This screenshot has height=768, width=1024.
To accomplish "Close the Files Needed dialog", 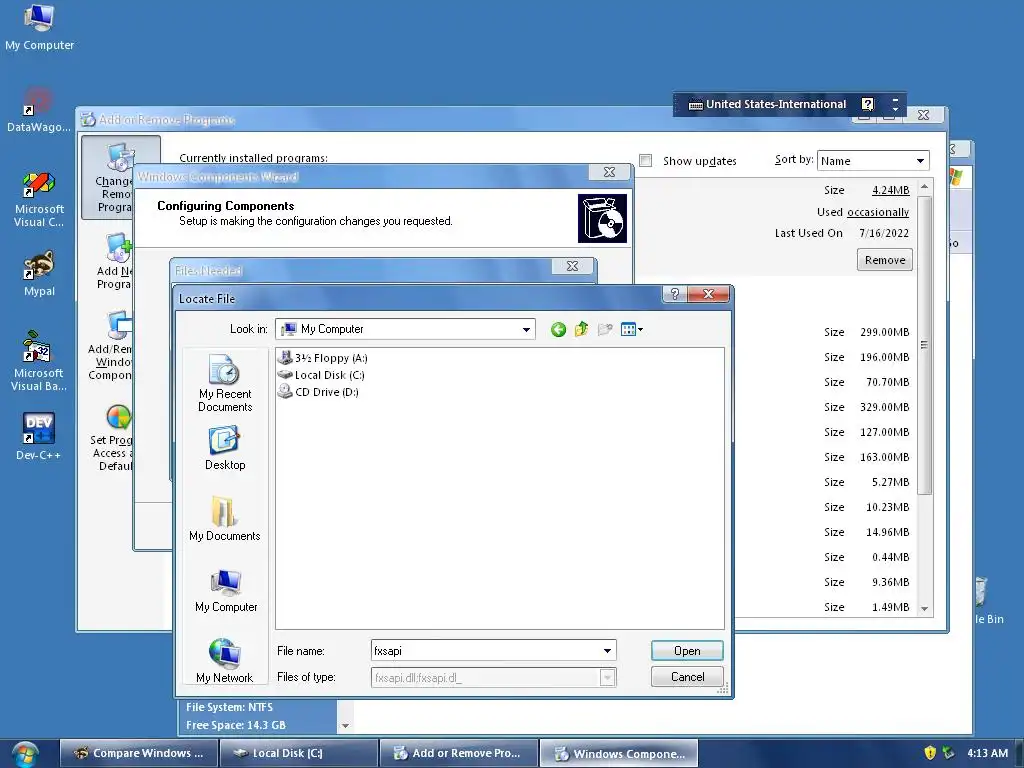I will point(572,266).
